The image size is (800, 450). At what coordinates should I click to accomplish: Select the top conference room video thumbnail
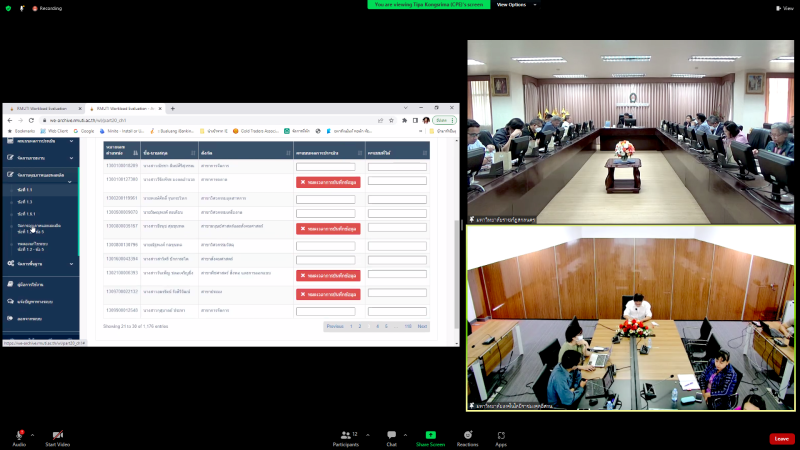click(631, 131)
